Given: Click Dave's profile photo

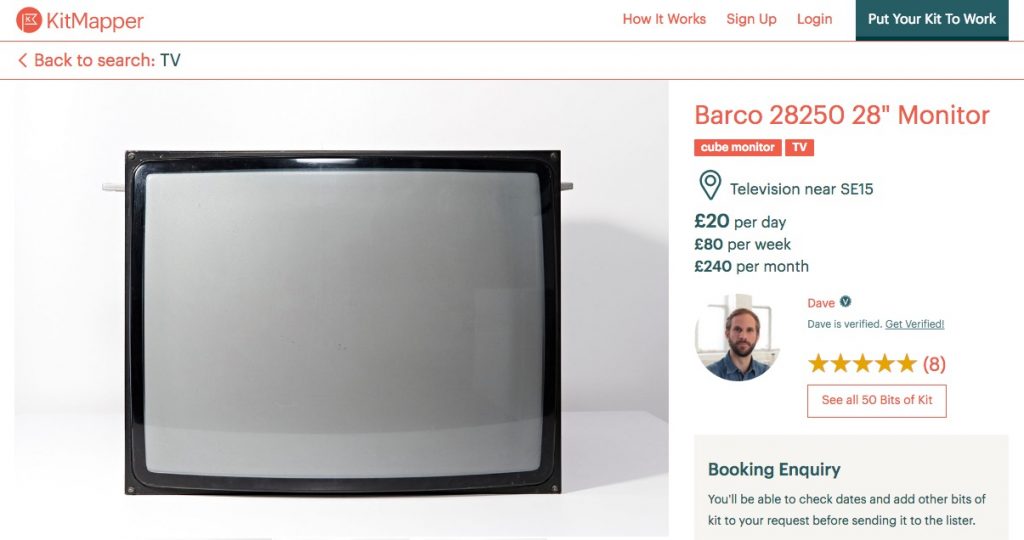Looking at the screenshot, I should (x=737, y=338).
